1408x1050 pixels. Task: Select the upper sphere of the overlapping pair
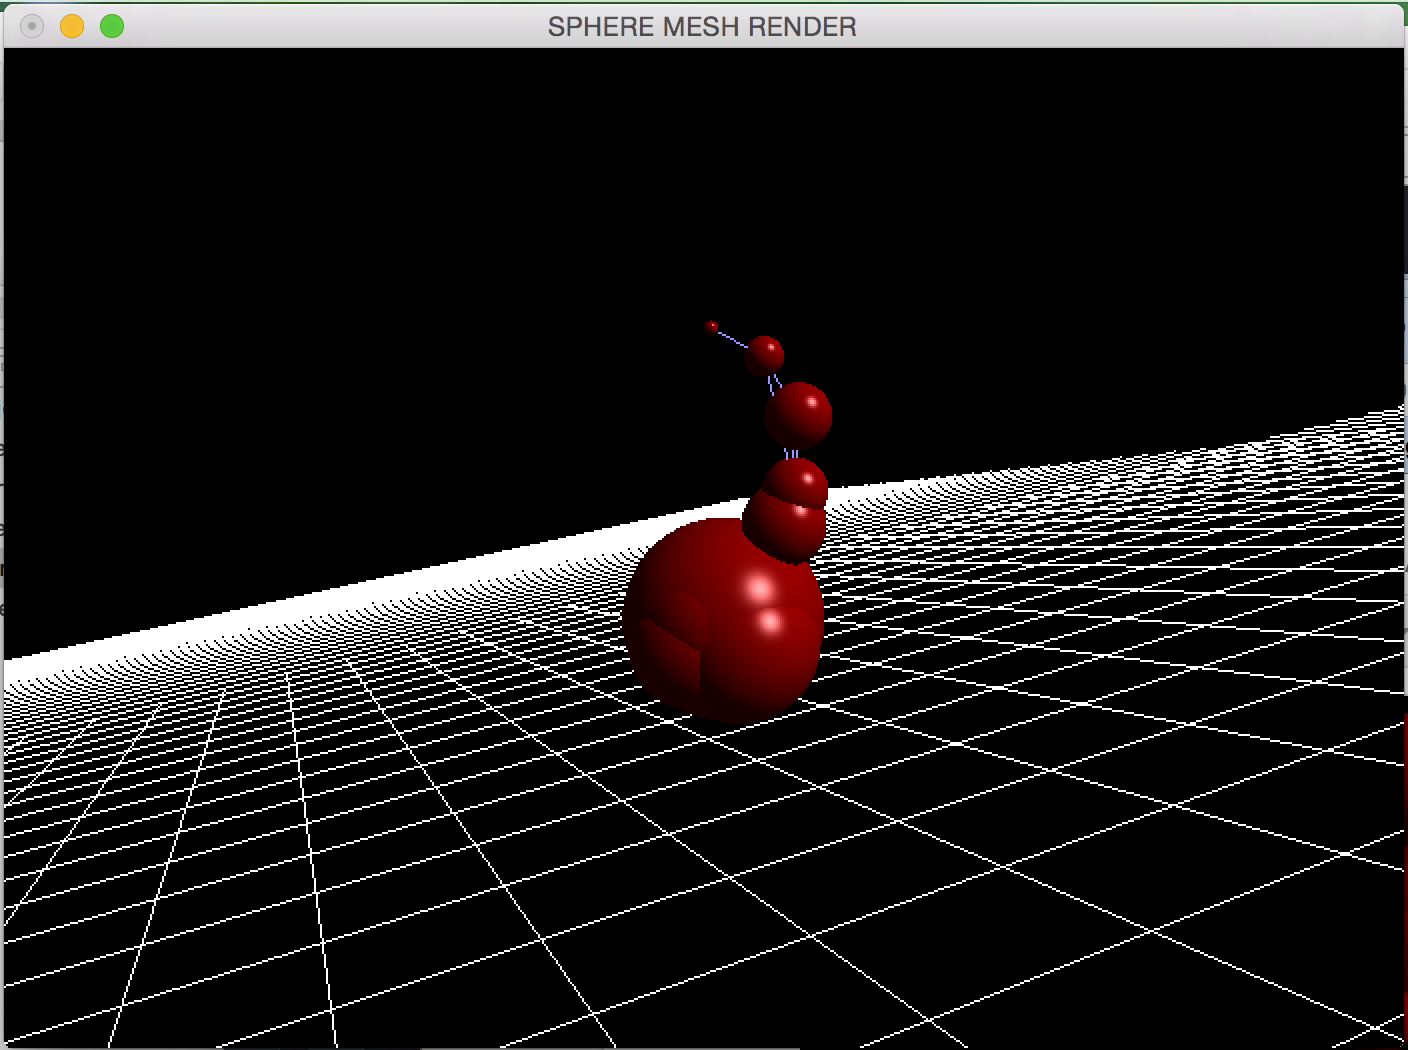click(x=797, y=480)
